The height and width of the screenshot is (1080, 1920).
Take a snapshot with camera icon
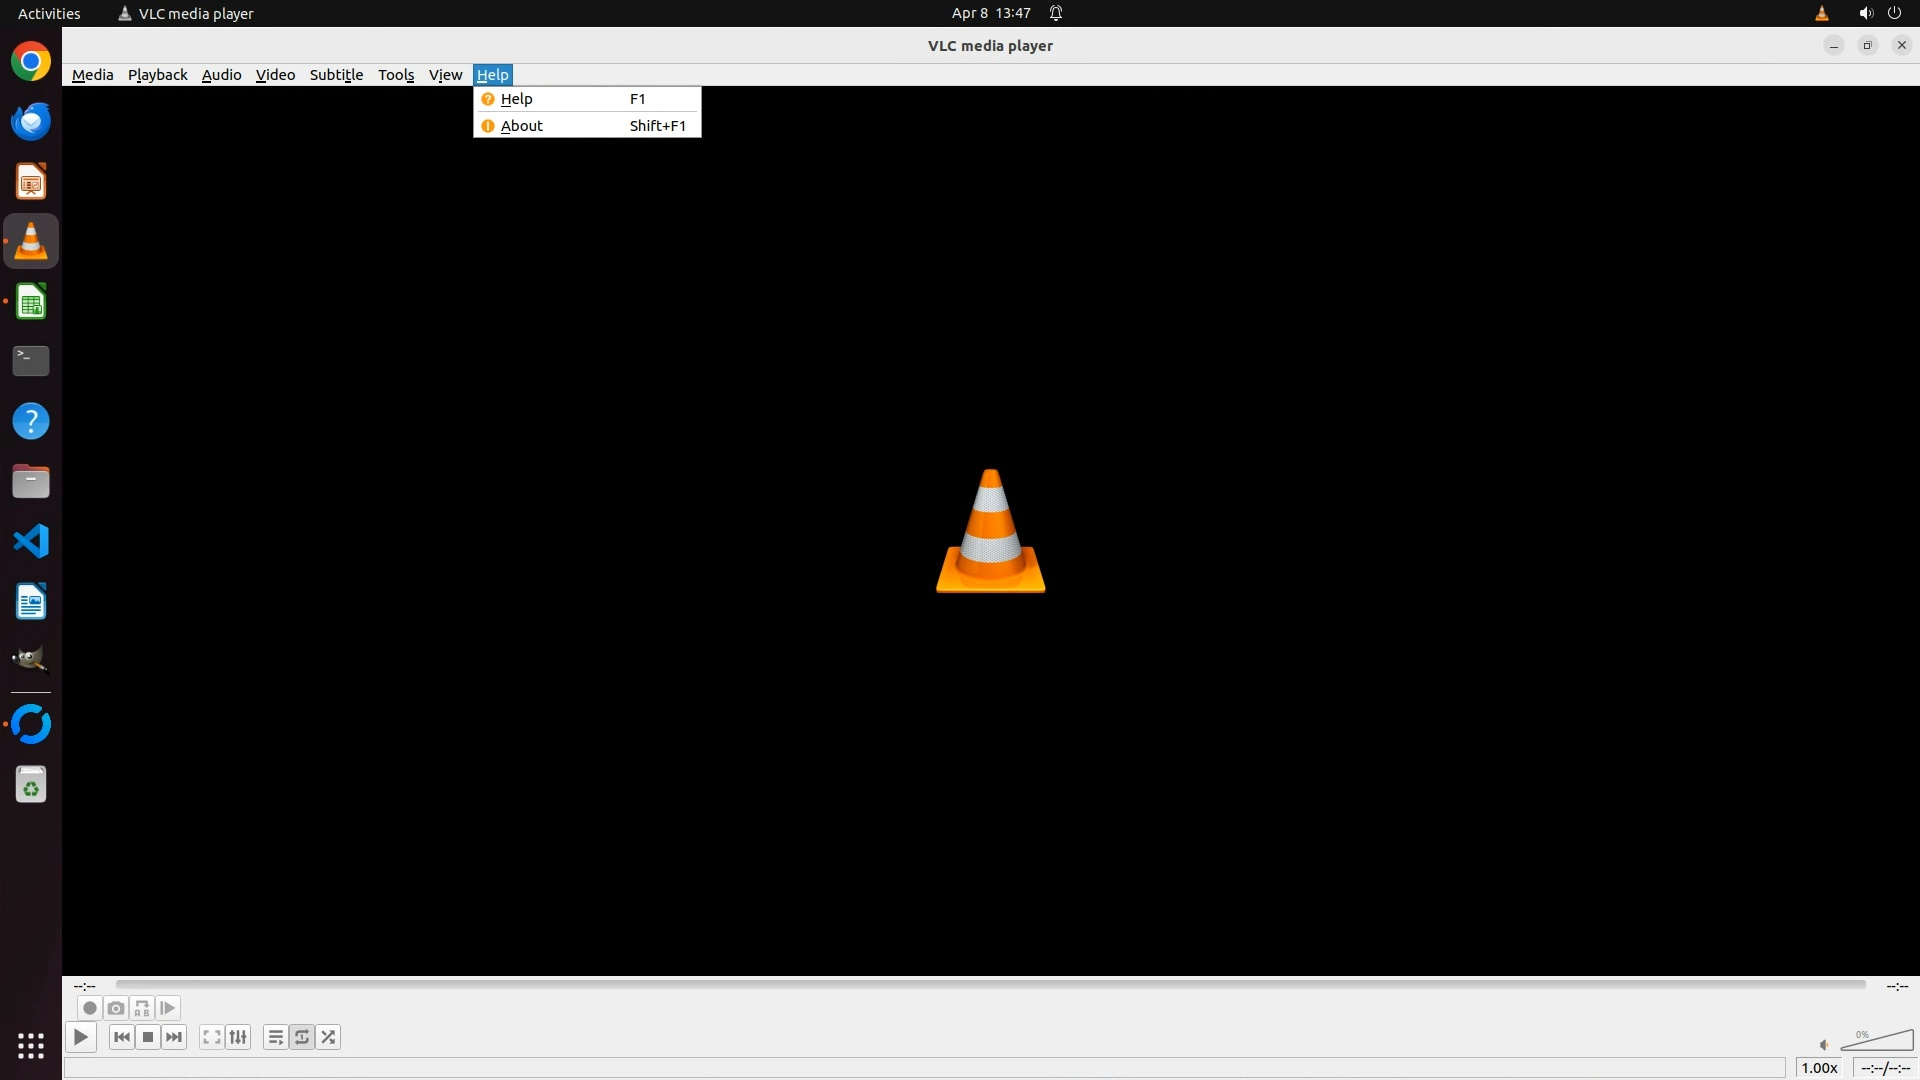pos(116,1008)
